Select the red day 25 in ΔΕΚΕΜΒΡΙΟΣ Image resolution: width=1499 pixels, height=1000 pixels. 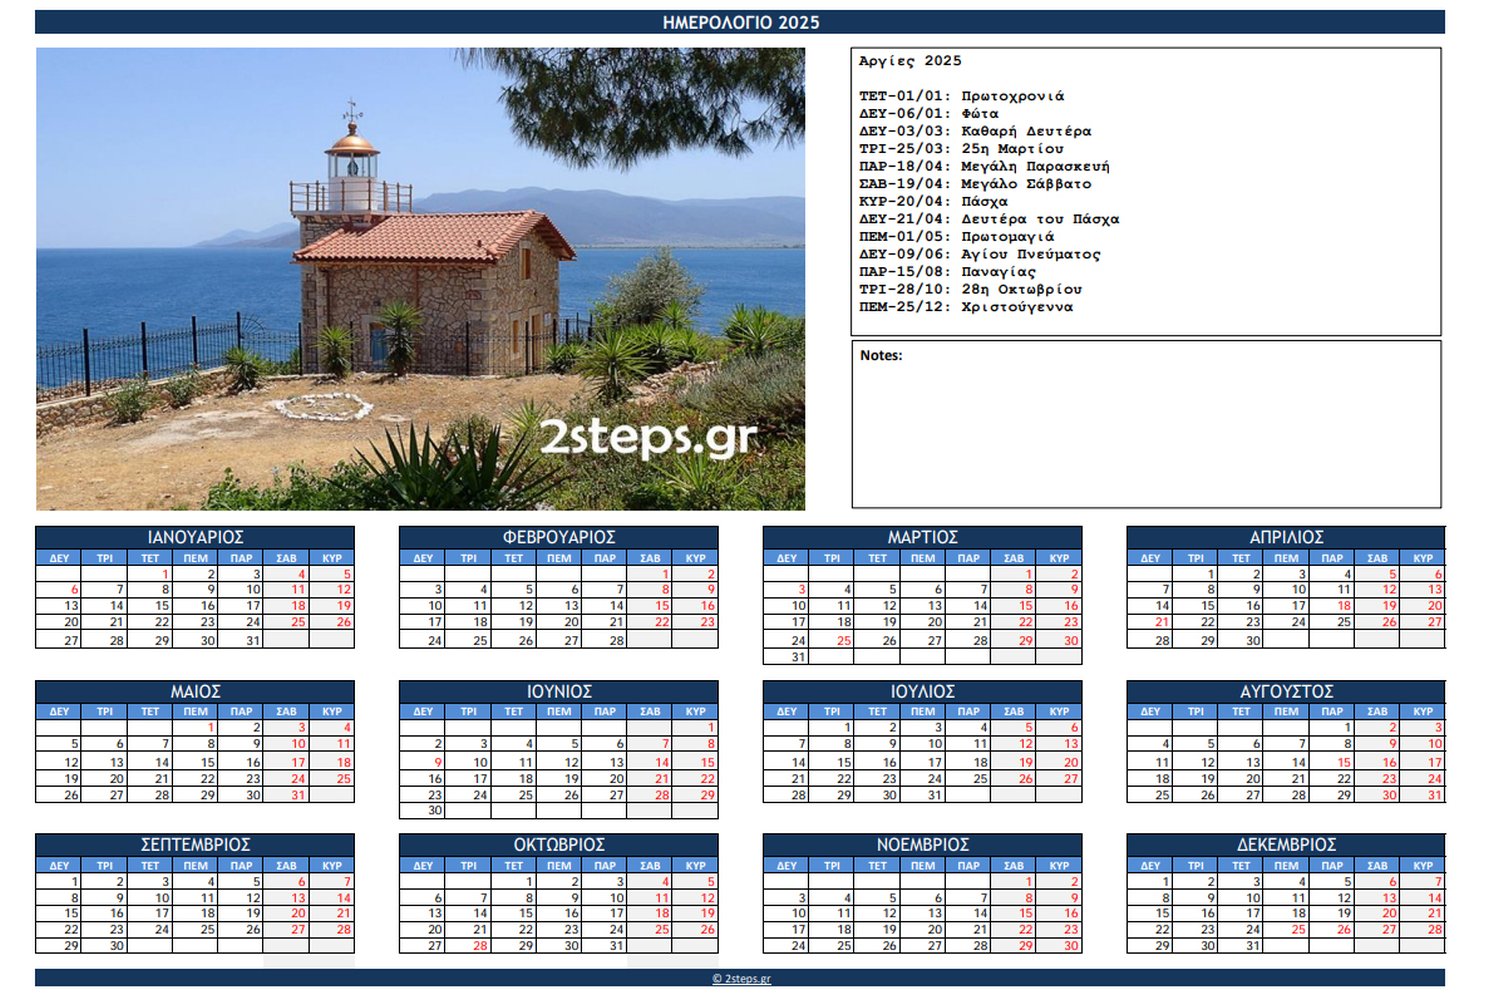coord(1286,930)
